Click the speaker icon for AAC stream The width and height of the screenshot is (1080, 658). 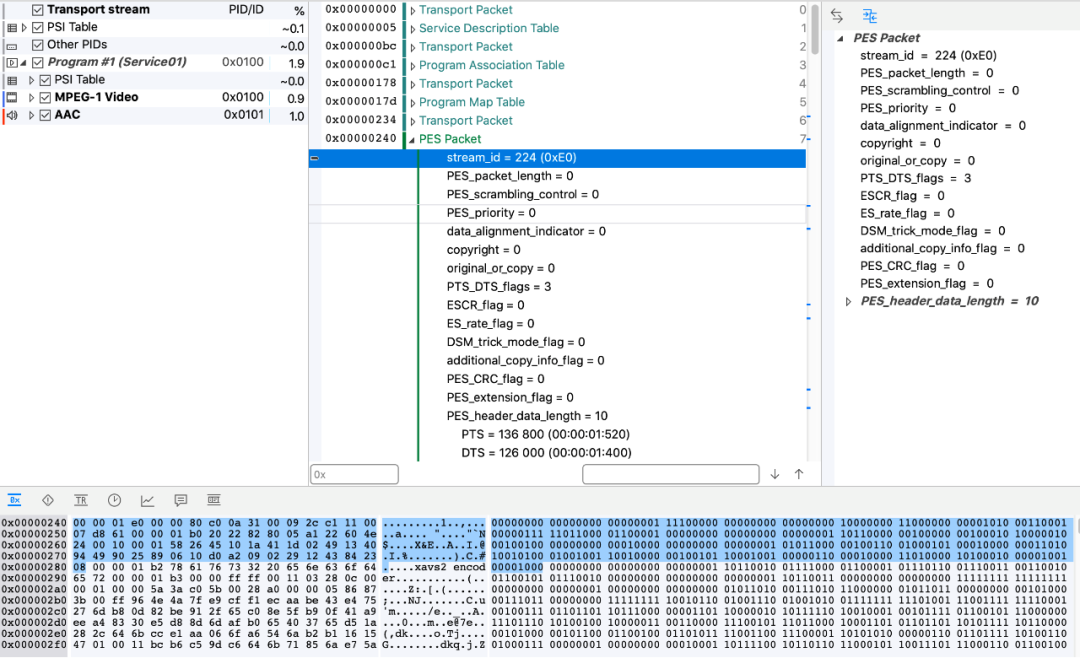tap(12, 116)
